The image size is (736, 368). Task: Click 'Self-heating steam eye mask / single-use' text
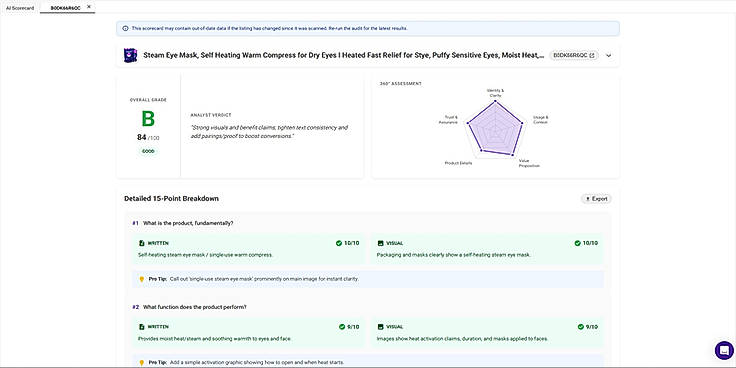coord(205,255)
